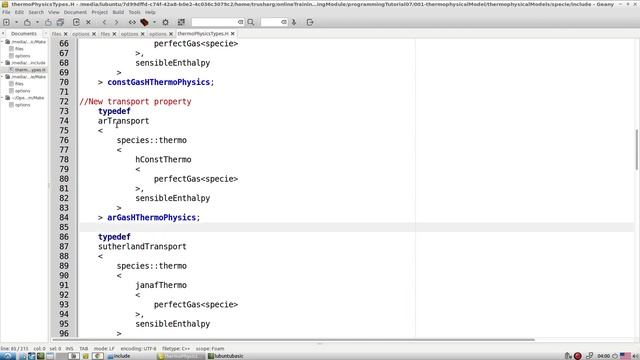Click the Save all files icon

coord(60,22)
